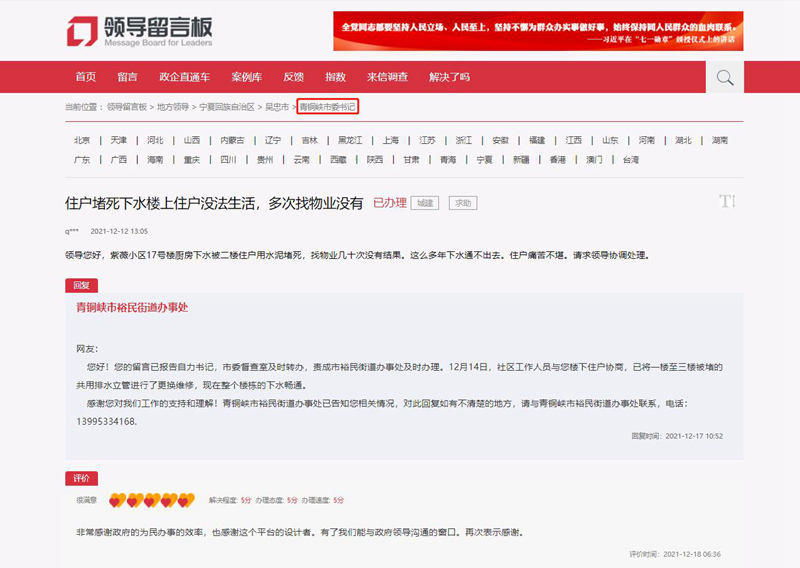Select 北京 from the province list
800x568 pixels.
[x=82, y=140]
